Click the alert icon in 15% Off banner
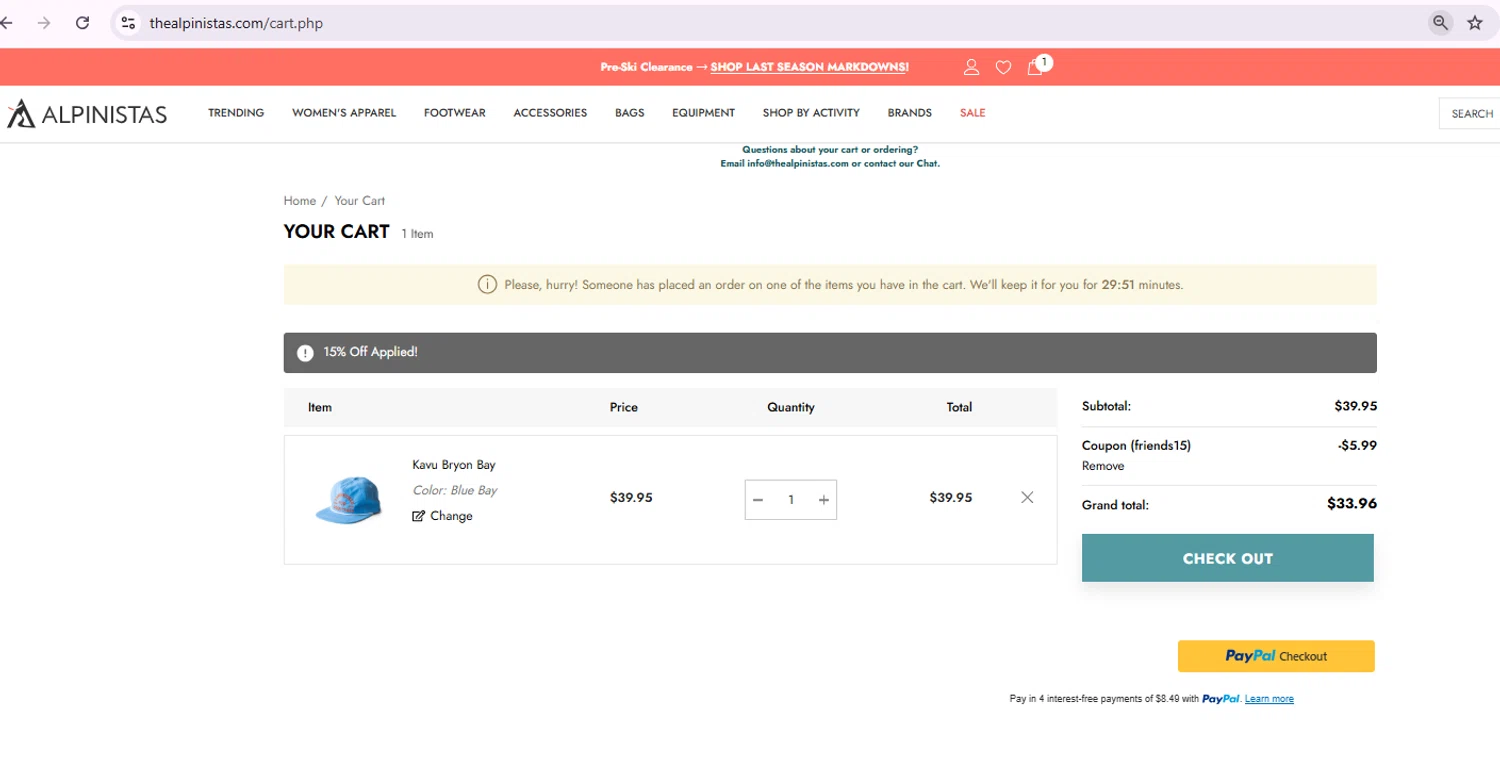The width and height of the screenshot is (1500, 758). coord(305,353)
